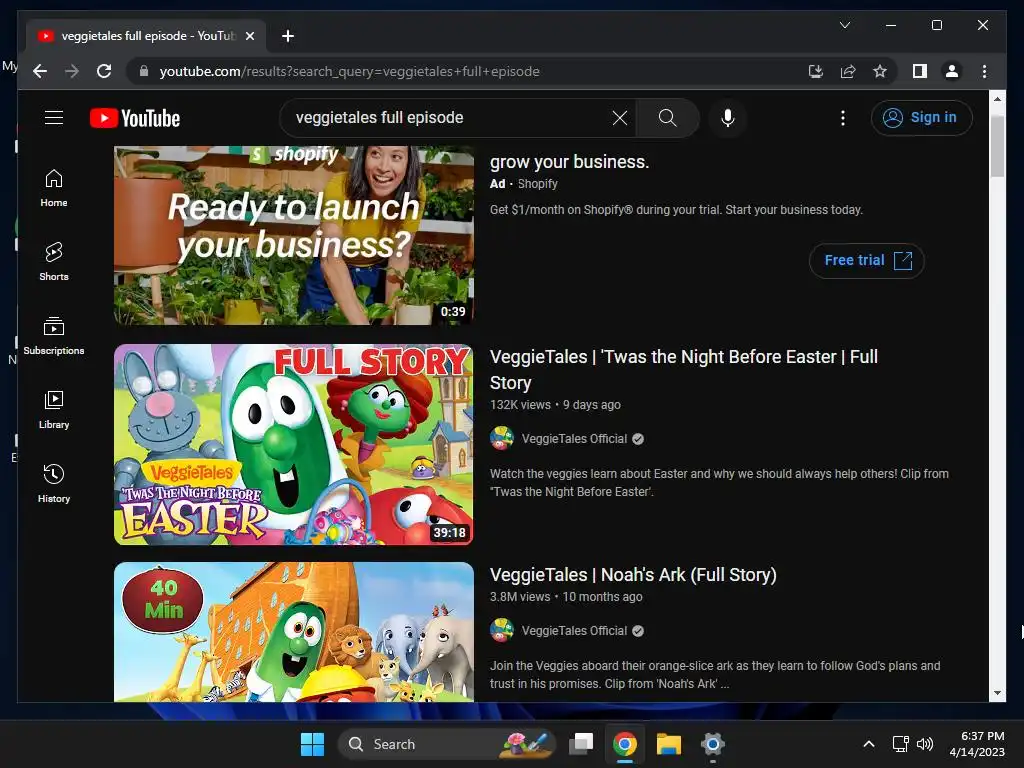Click Shopify advertiser name

tap(537, 184)
